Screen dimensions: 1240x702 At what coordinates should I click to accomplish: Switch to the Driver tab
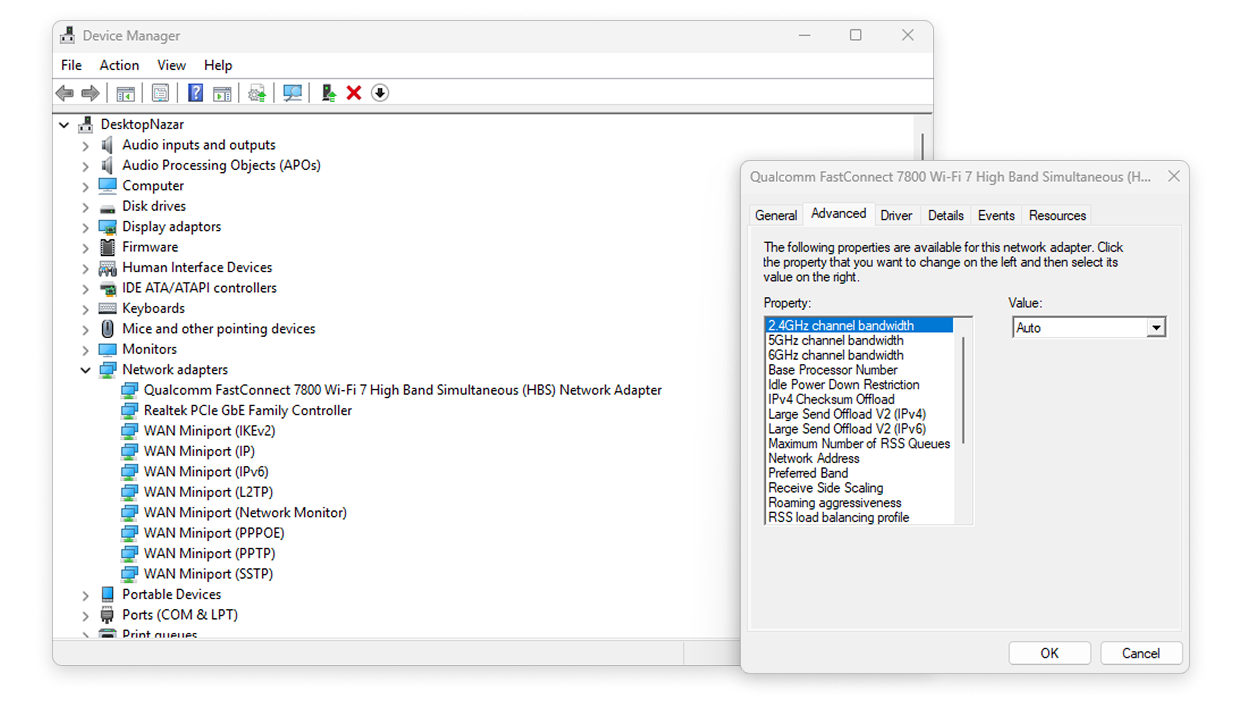click(896, 214)
